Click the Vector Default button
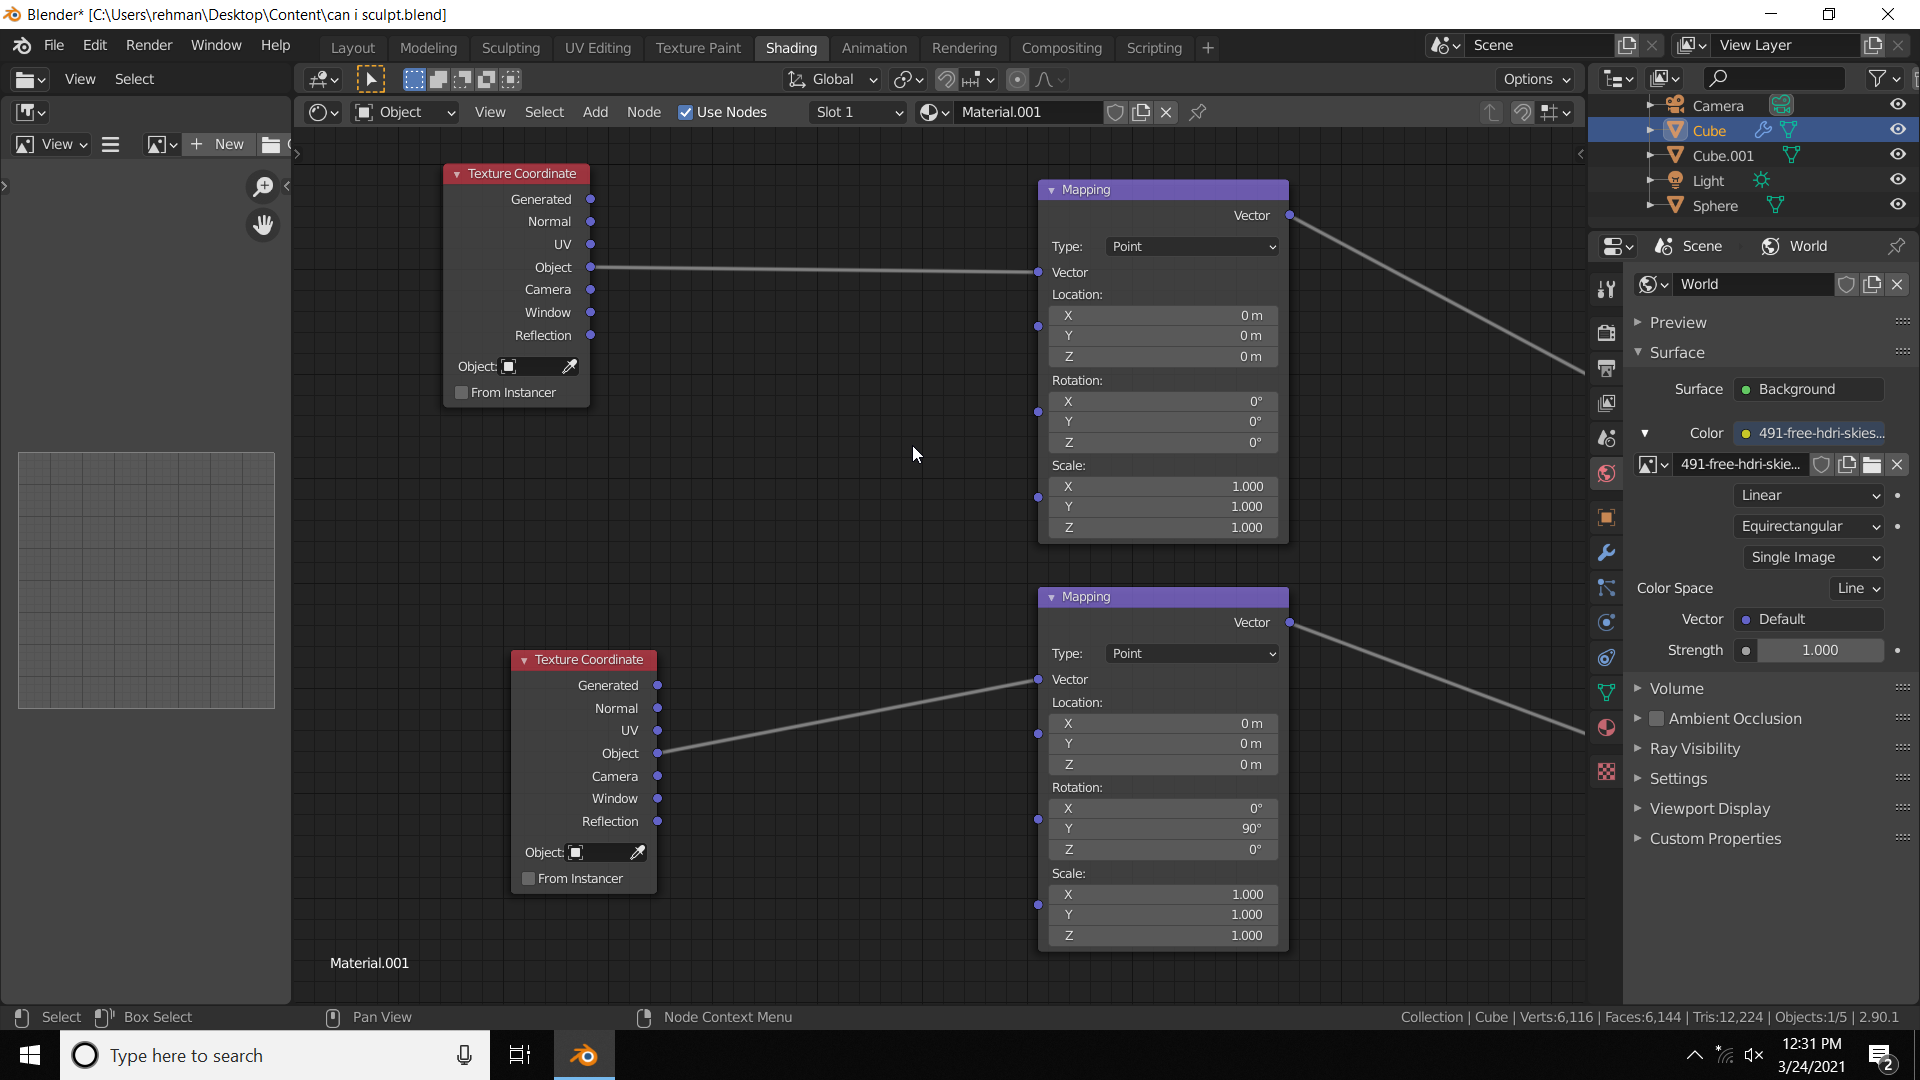1920x1080 pixels. point(1809,619)
